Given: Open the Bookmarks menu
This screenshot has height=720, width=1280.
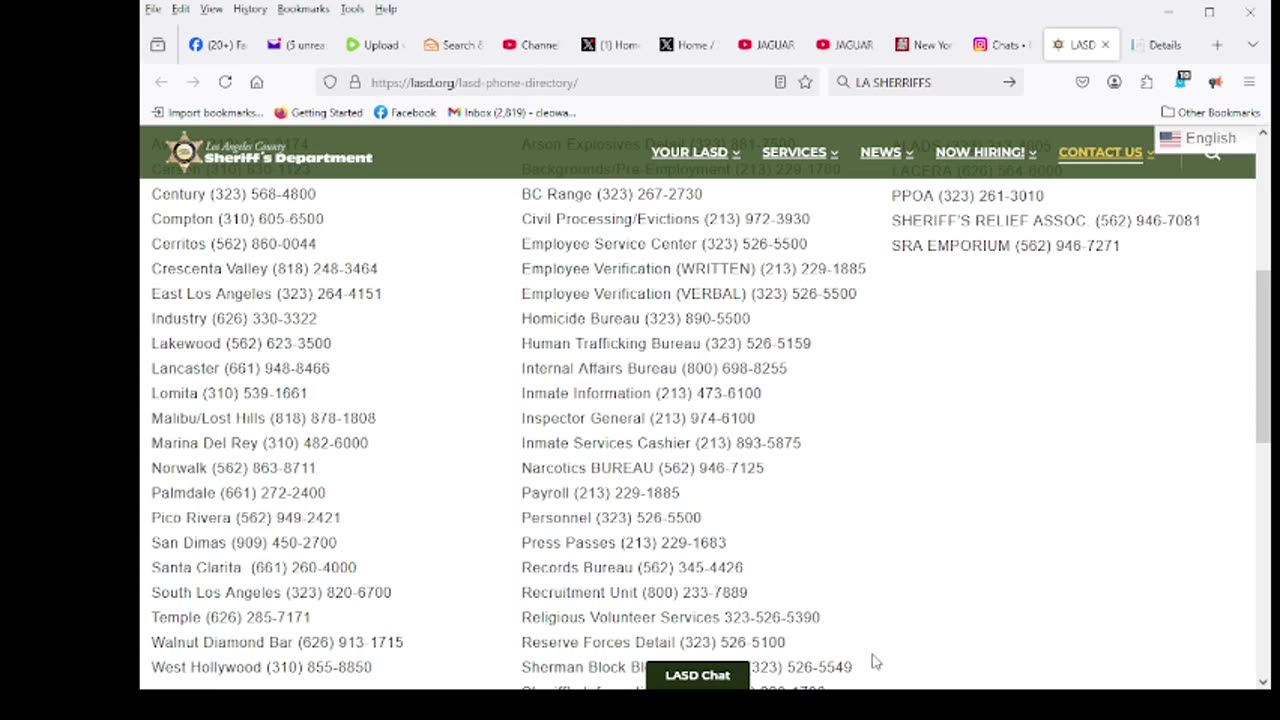Looking at the screenshot, I should tap(303, 9).
